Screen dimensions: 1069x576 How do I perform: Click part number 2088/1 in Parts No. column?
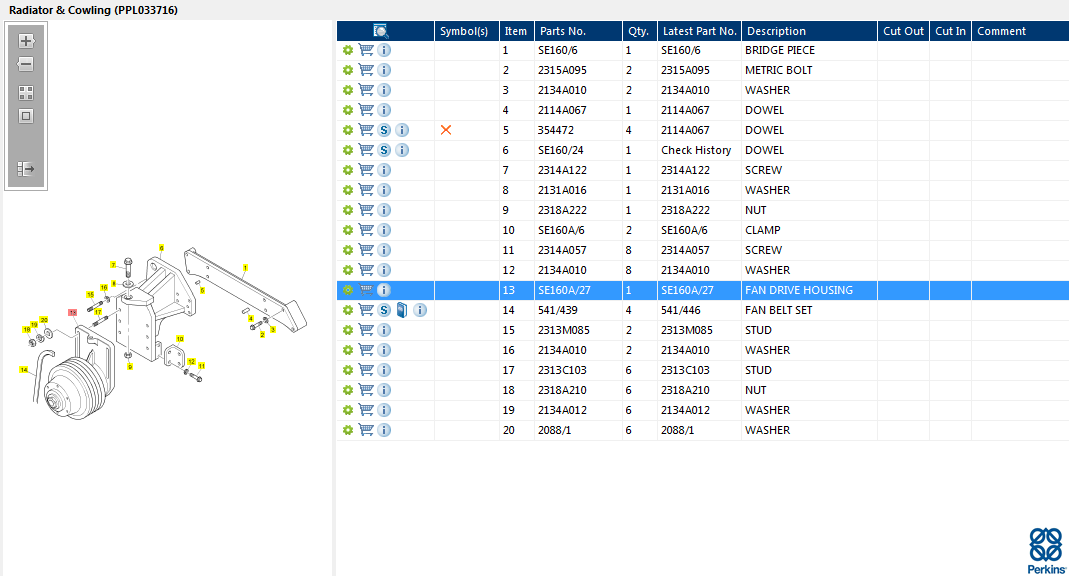pyautogui.click(x=554, y=430)
